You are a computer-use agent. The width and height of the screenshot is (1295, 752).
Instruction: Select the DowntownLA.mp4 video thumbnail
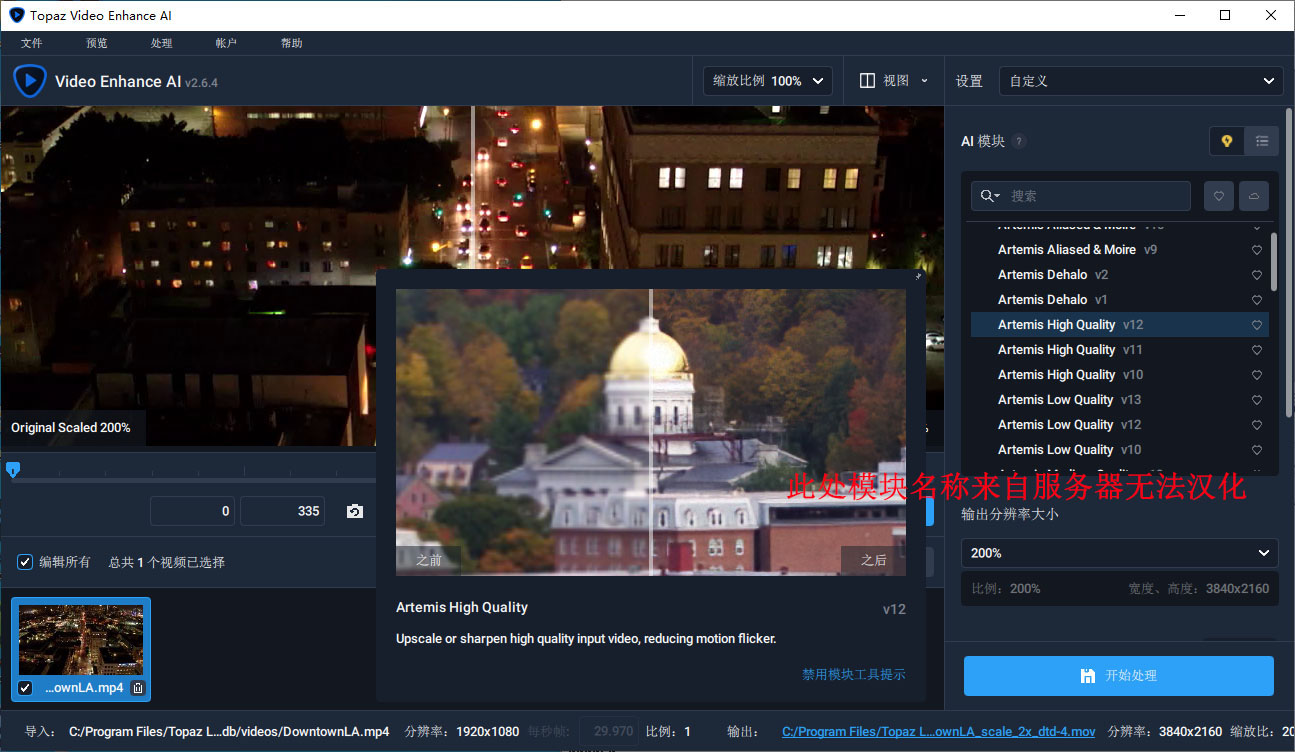[81, 639]
